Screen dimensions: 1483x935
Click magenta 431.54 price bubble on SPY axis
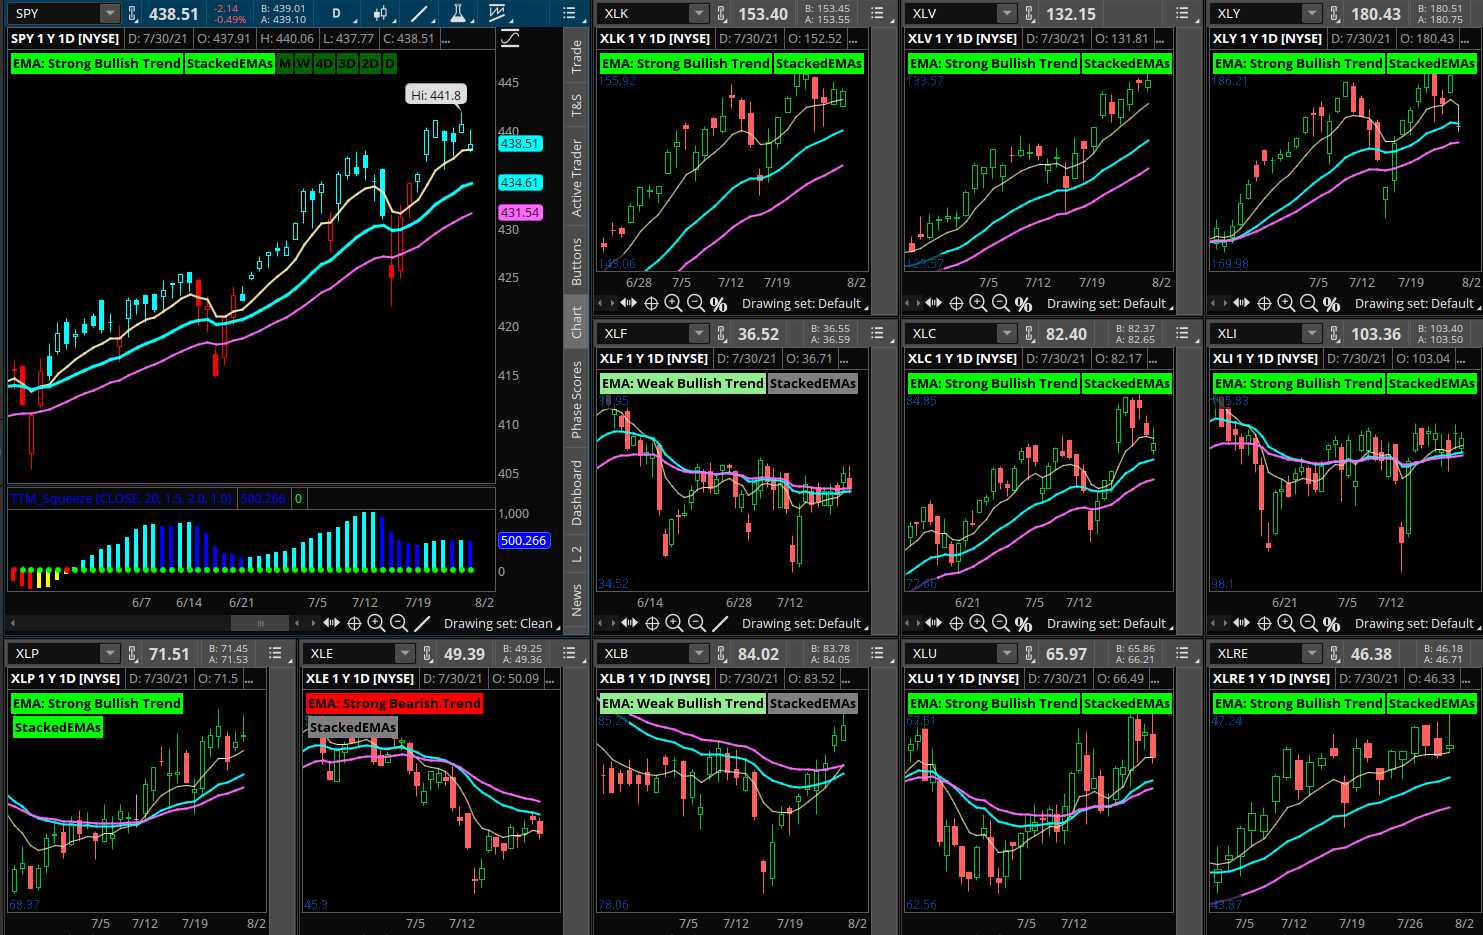tap(520, 213)
